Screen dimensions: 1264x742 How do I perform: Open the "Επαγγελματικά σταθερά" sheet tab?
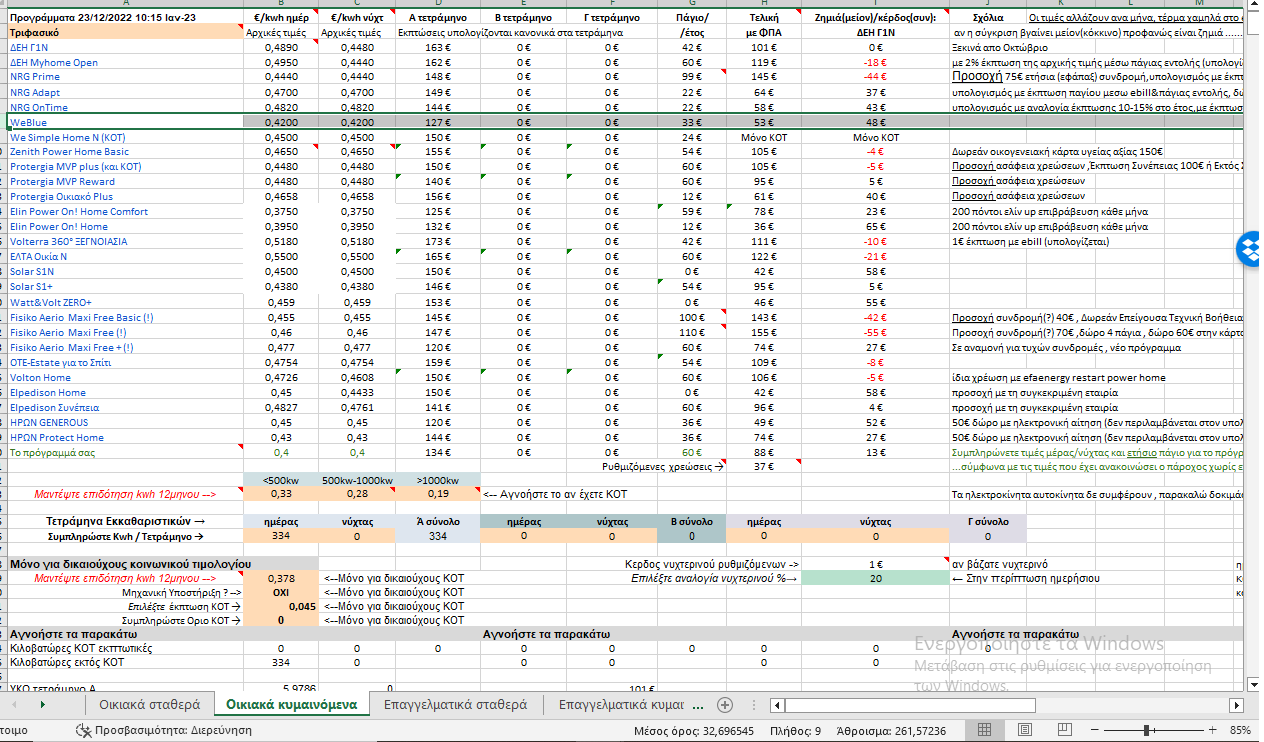pyautogui.click(x=455, y=704)
